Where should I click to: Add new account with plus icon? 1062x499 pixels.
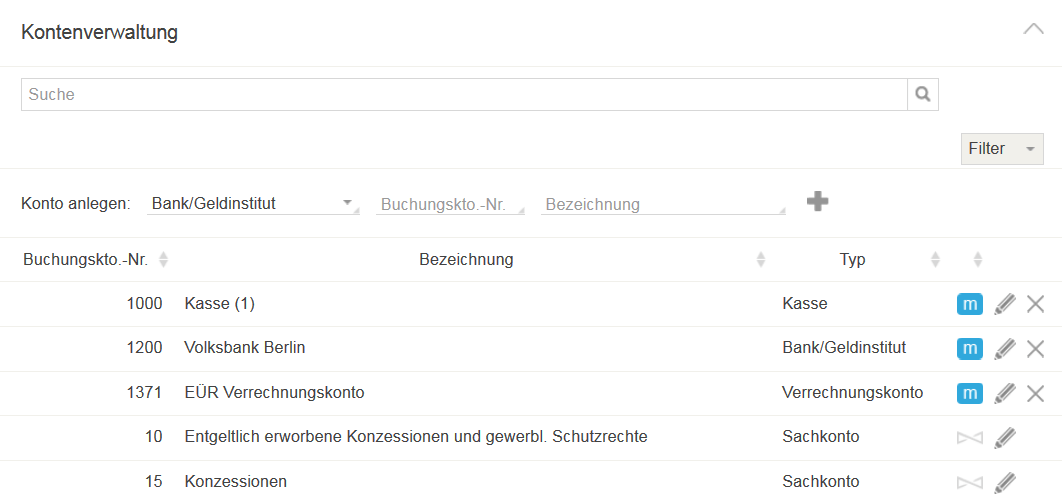(817, 201)
